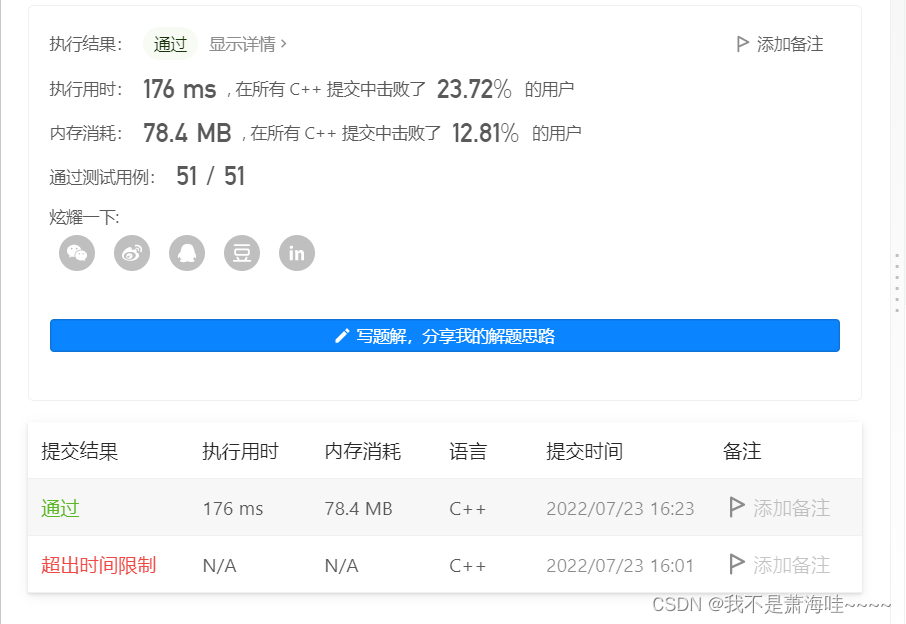Click the 执行用时 column header
Screen dimensions: 906x624
click(x=240, y=451)
